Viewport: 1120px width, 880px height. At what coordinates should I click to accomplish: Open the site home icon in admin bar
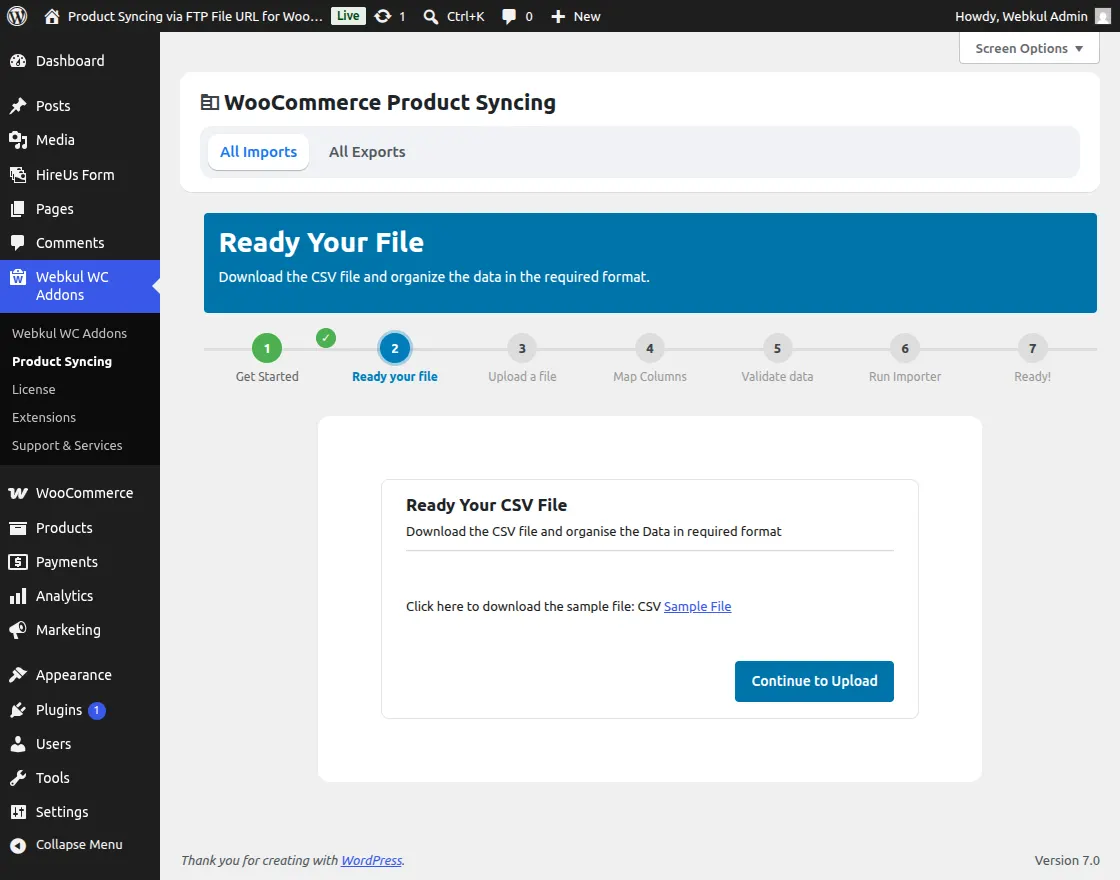pyautogui.click(x=51, y=16)
